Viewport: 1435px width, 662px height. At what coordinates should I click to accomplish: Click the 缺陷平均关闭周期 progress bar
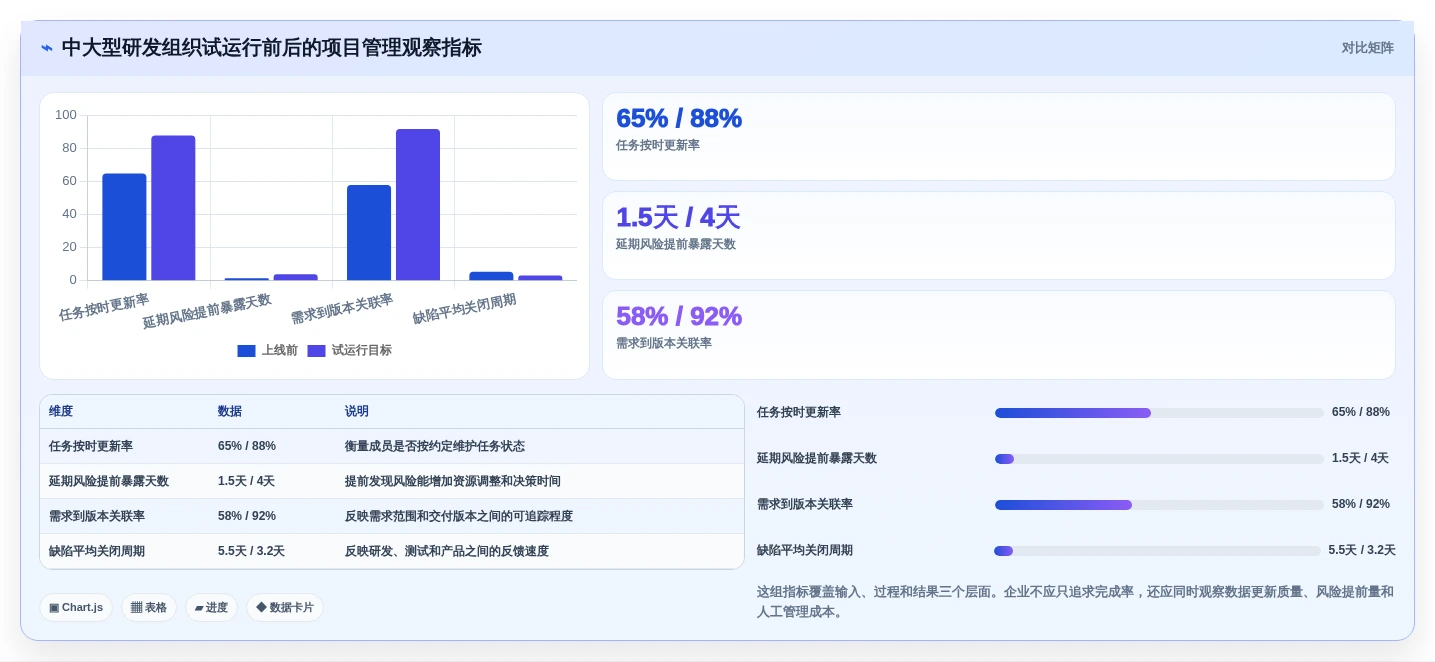pos(1157,551)
